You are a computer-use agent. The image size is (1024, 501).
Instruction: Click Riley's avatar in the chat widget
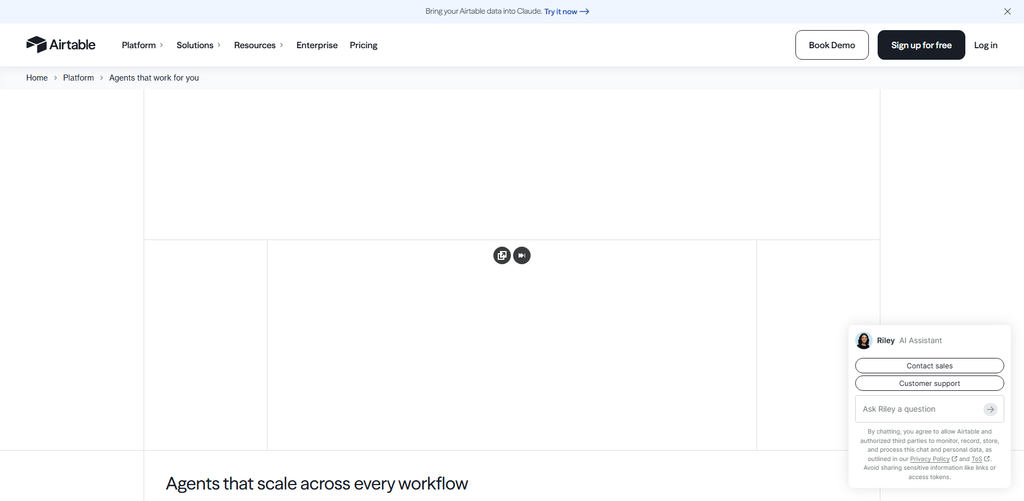(x=863, y=340)
